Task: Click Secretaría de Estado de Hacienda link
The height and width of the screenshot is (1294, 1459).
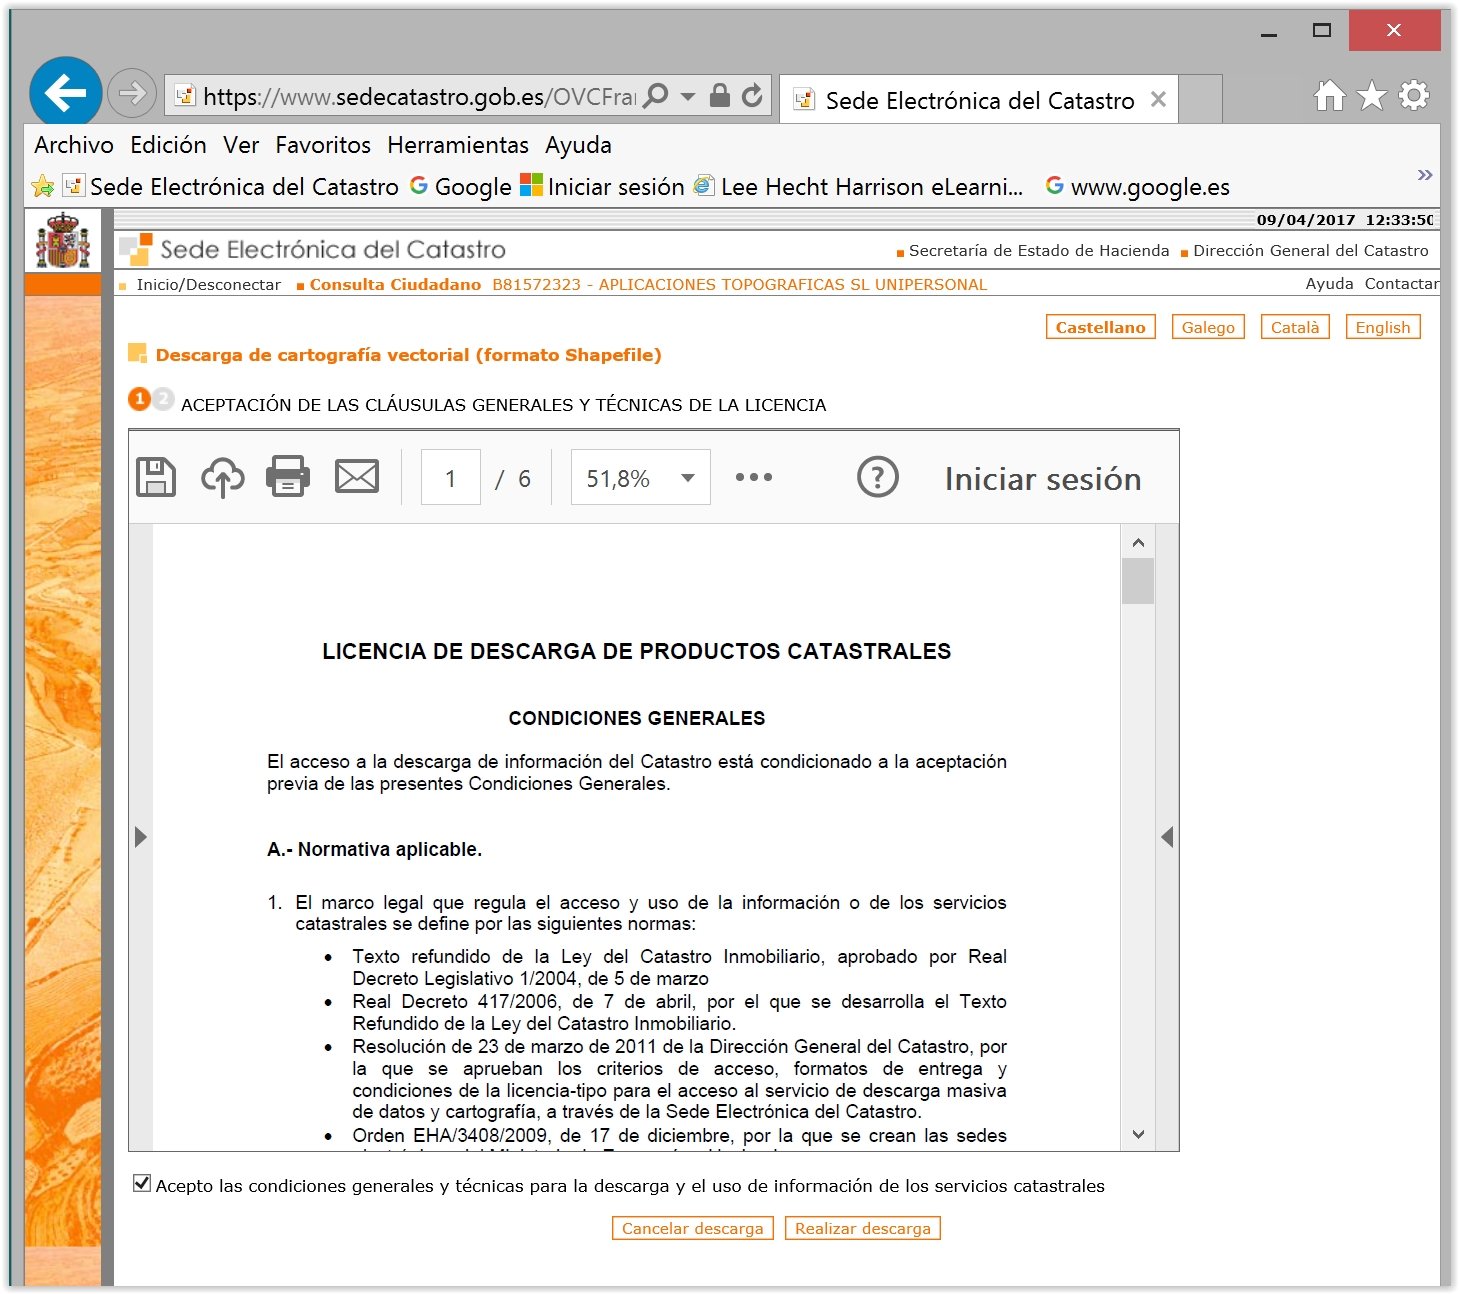Action: point(1039,251)
